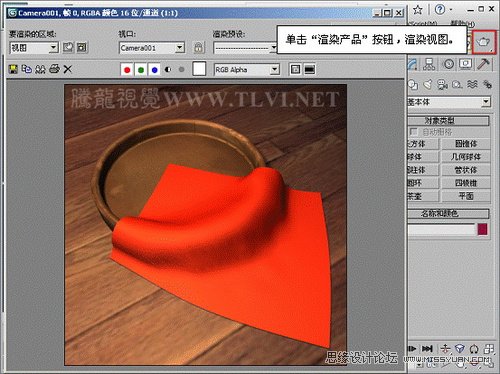This screenshot has height=374, width=500.
Task: Open the help question mark icon
Action: click(440, 10)
